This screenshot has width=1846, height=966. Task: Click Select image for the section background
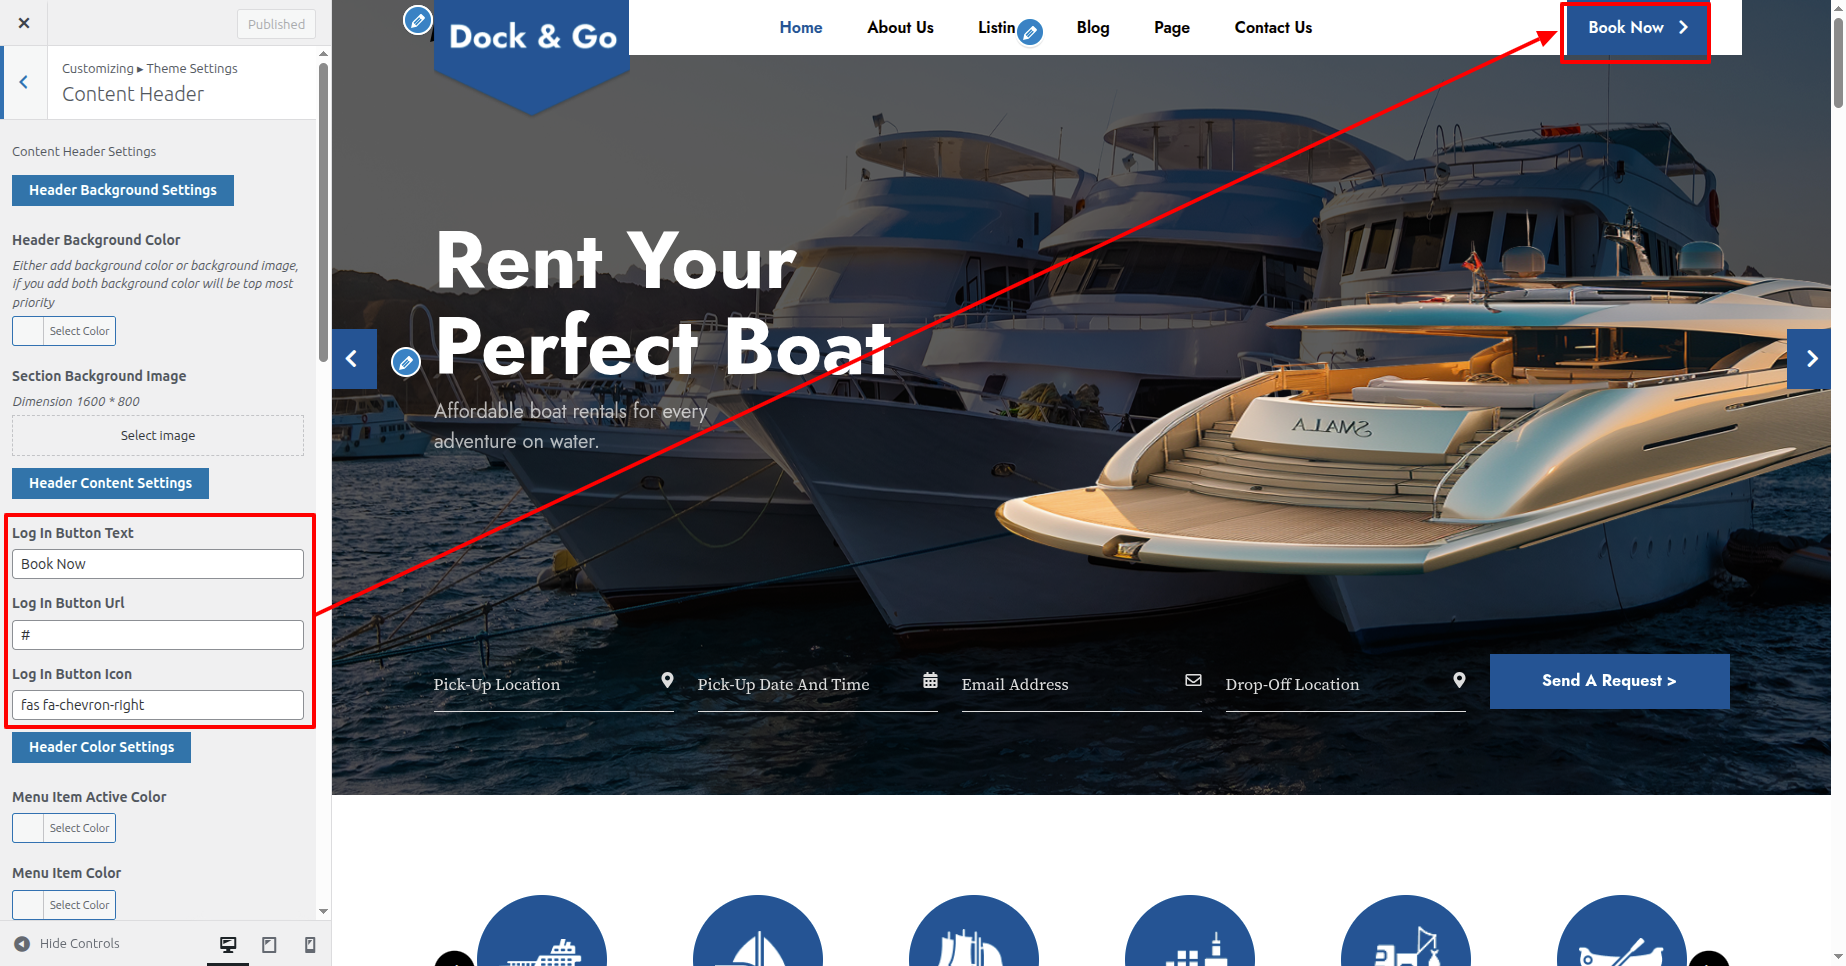tap(158, 436)
